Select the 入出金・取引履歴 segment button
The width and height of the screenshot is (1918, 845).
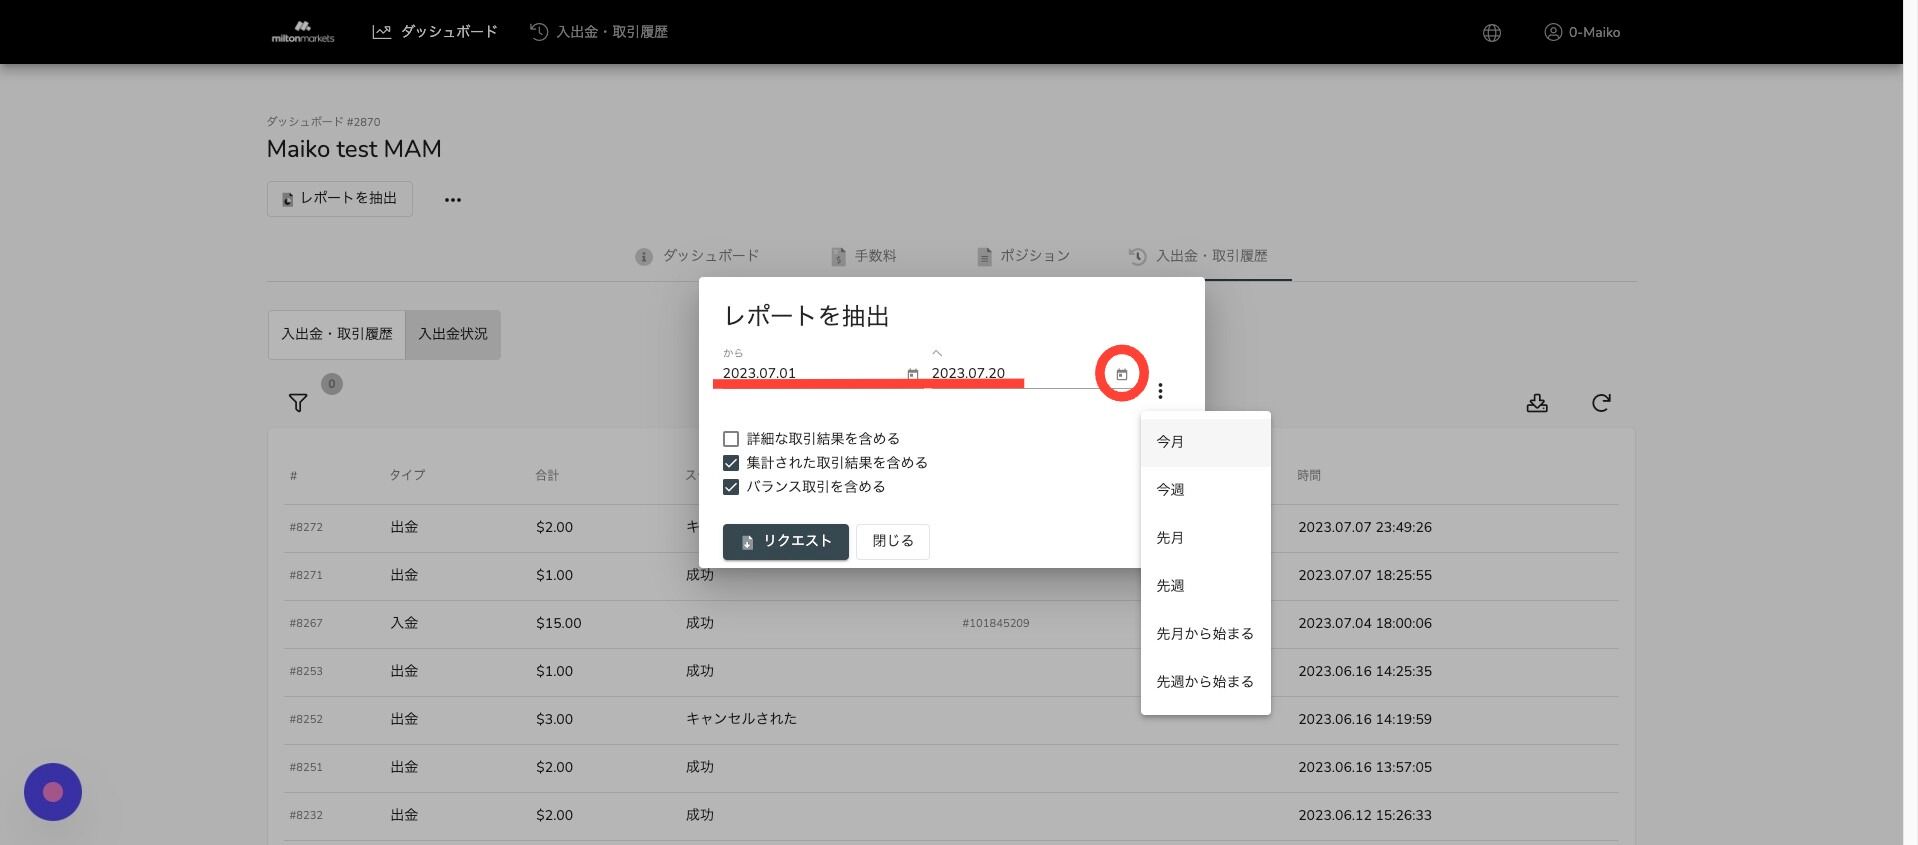click(337, 334)
